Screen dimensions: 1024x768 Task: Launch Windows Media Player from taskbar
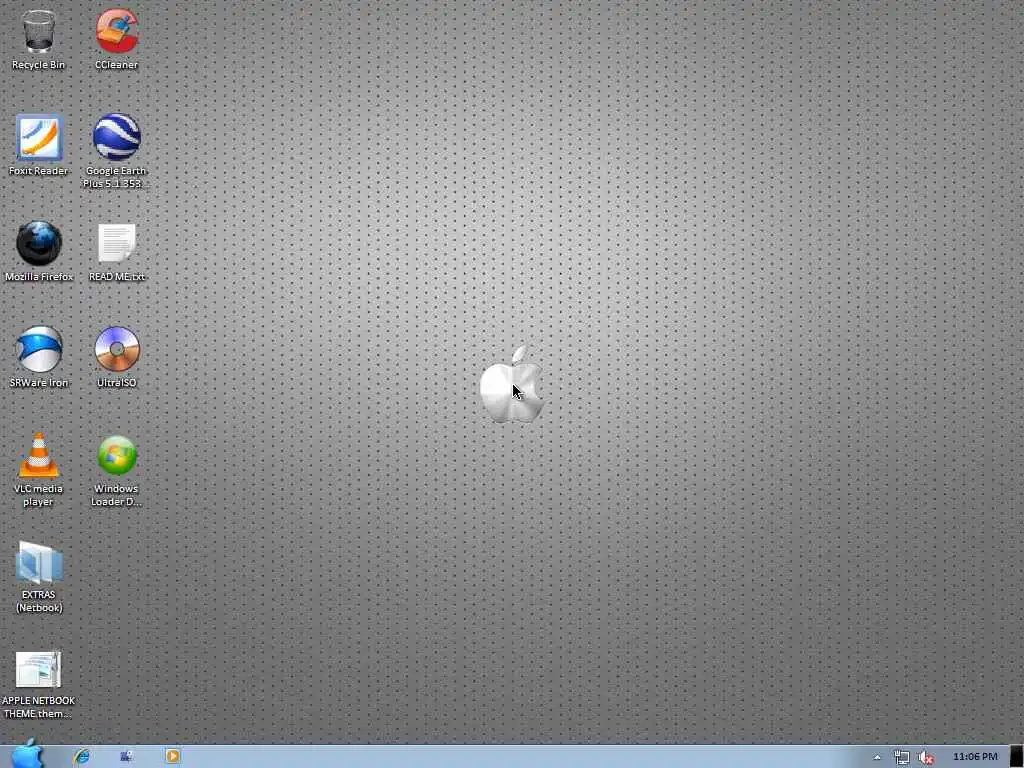pos(172,756)
